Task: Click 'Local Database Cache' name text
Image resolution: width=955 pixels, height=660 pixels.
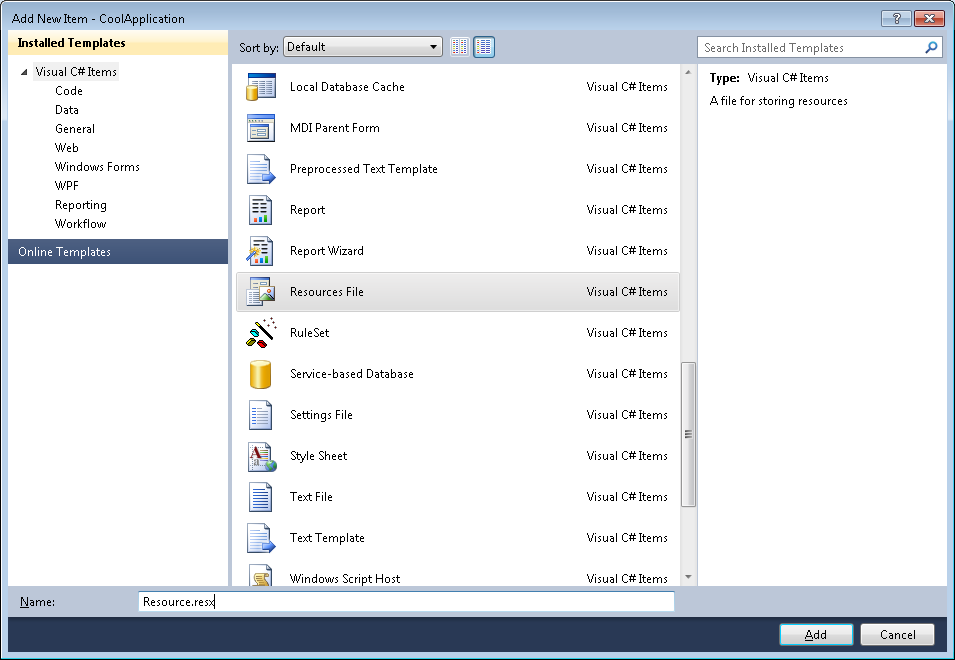Action: tap(347, 86)
